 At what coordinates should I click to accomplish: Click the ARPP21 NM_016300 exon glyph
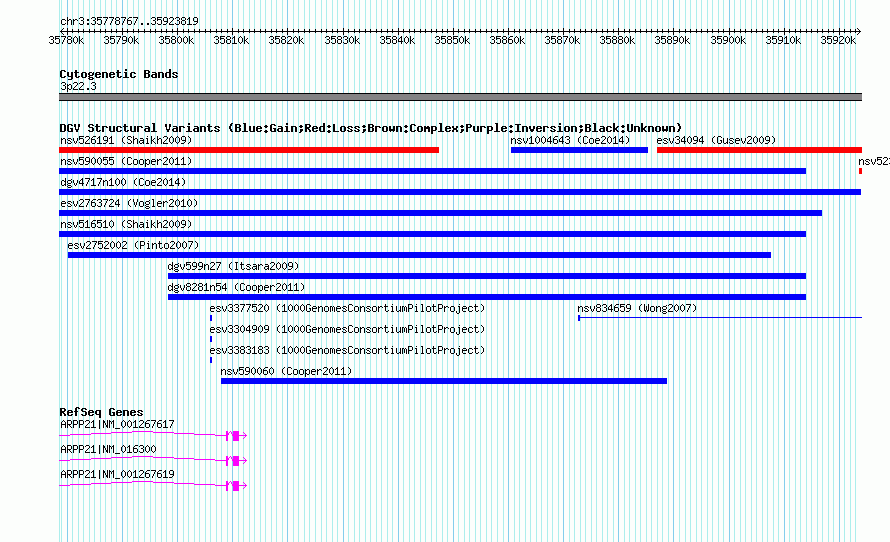pyautogui.click(x=236, y=461)
